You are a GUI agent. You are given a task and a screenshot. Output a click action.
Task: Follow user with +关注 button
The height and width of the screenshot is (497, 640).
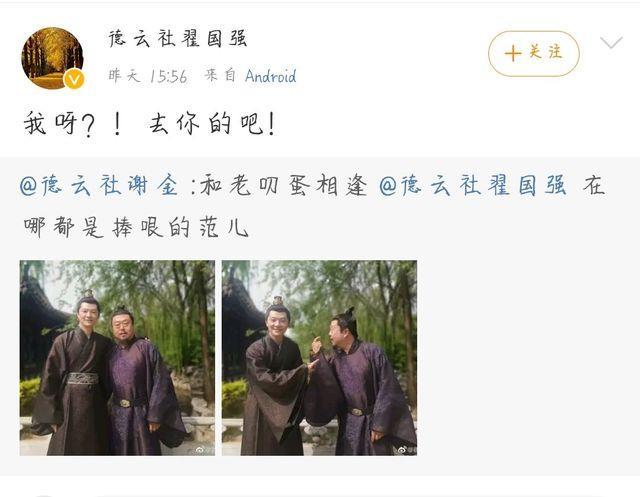click(x=534, y=53)
